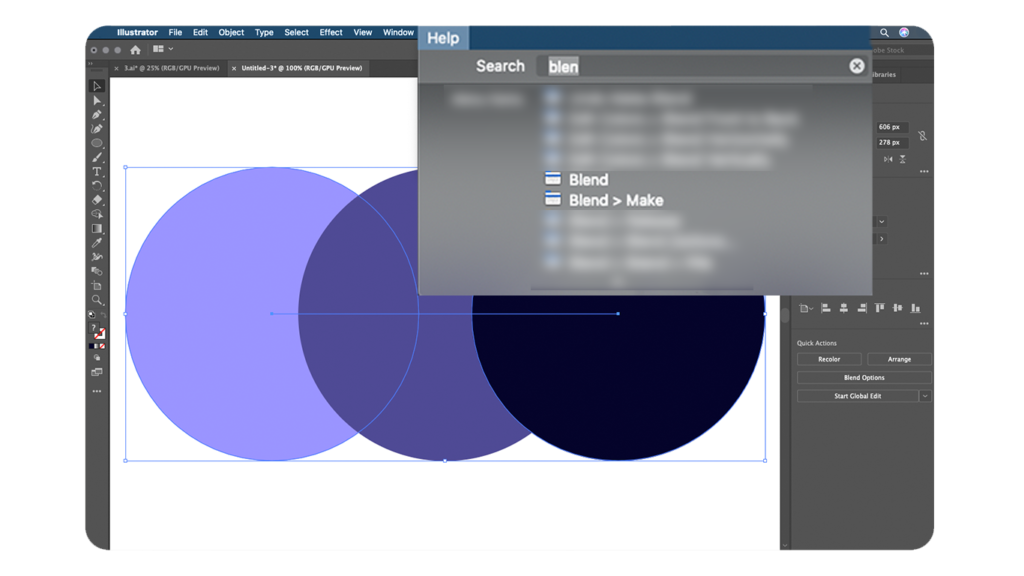Viewport: 1024px width, 576px height.
Task: Open Appearance section more options dots
Action: tap(924, 274)
